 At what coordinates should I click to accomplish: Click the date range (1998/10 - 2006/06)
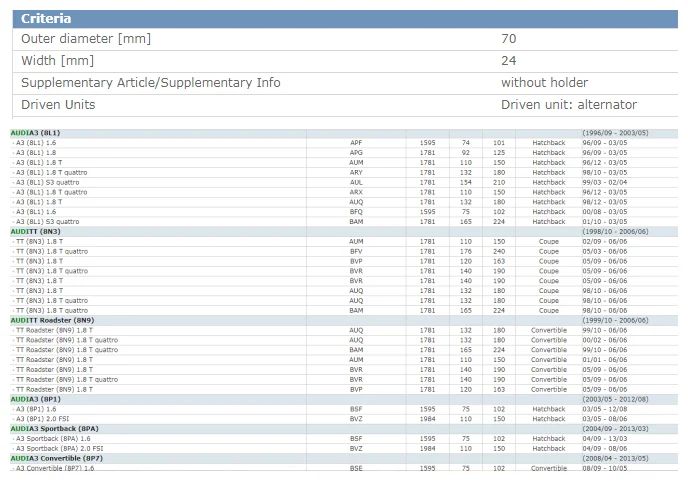[x=615, y=232]
